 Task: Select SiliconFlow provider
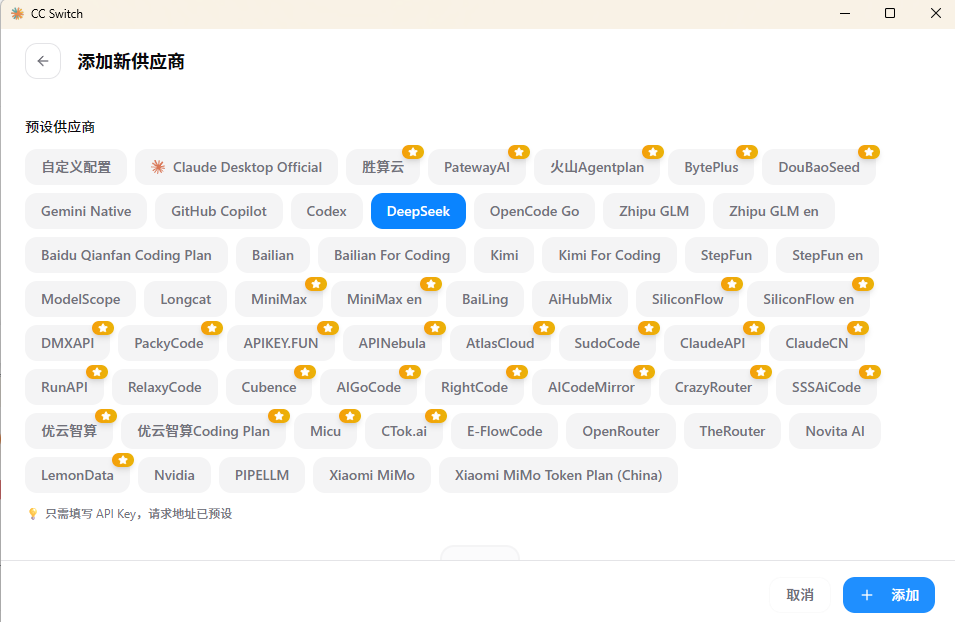pyautogui.click(x=687, y=299)
